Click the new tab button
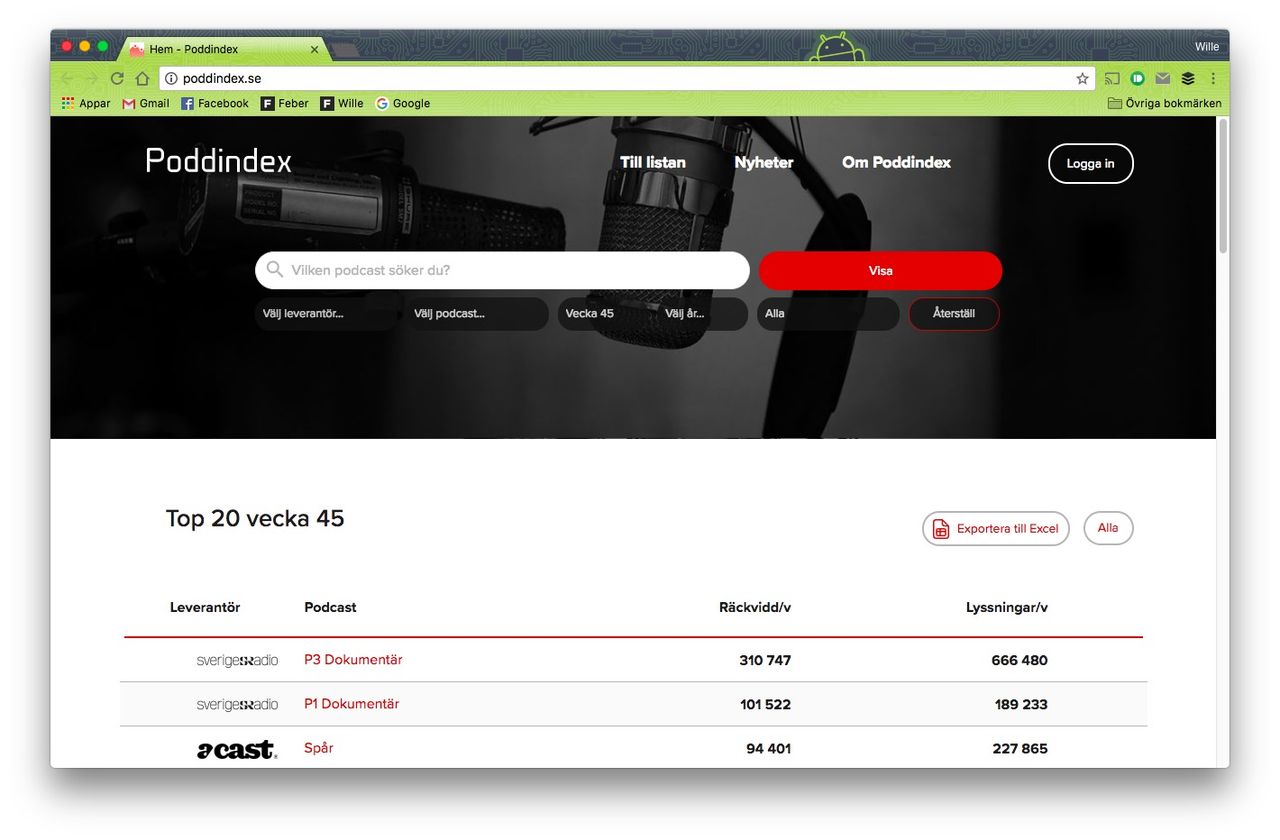This screenshot has height=840, width=1280. coord(344,49)
